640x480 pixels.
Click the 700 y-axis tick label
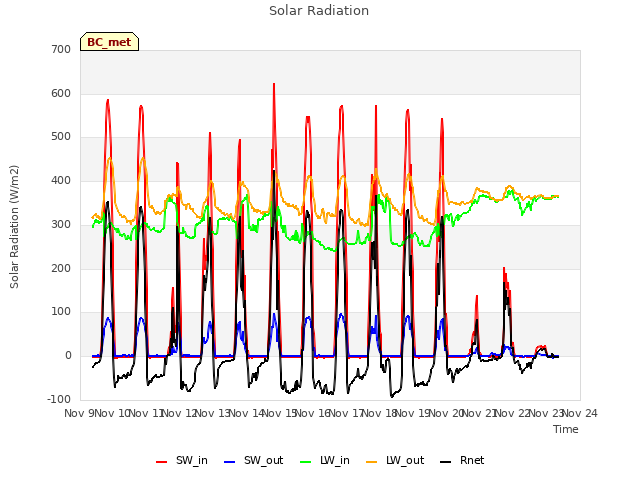tap(61, 49)
